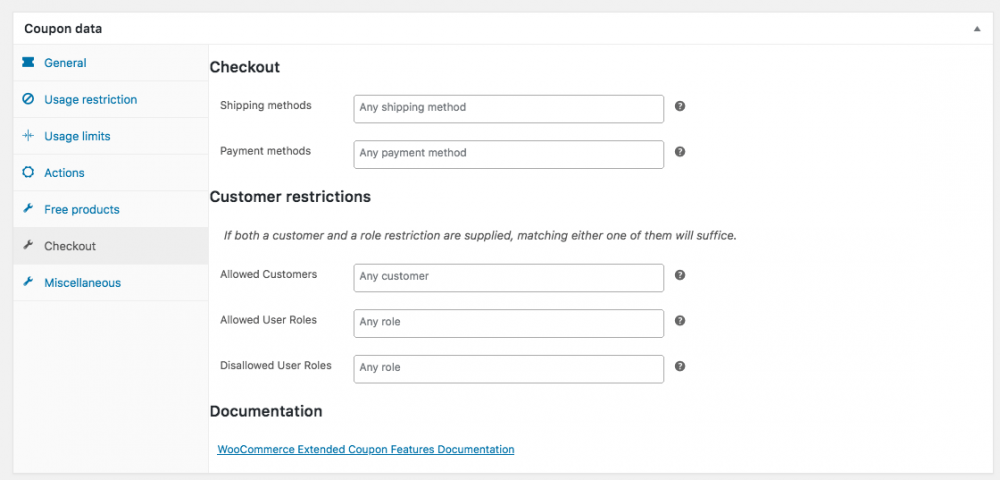This screenshot has height=480, width=1000.
Task: Switch to the General tab
Action: 65,63
